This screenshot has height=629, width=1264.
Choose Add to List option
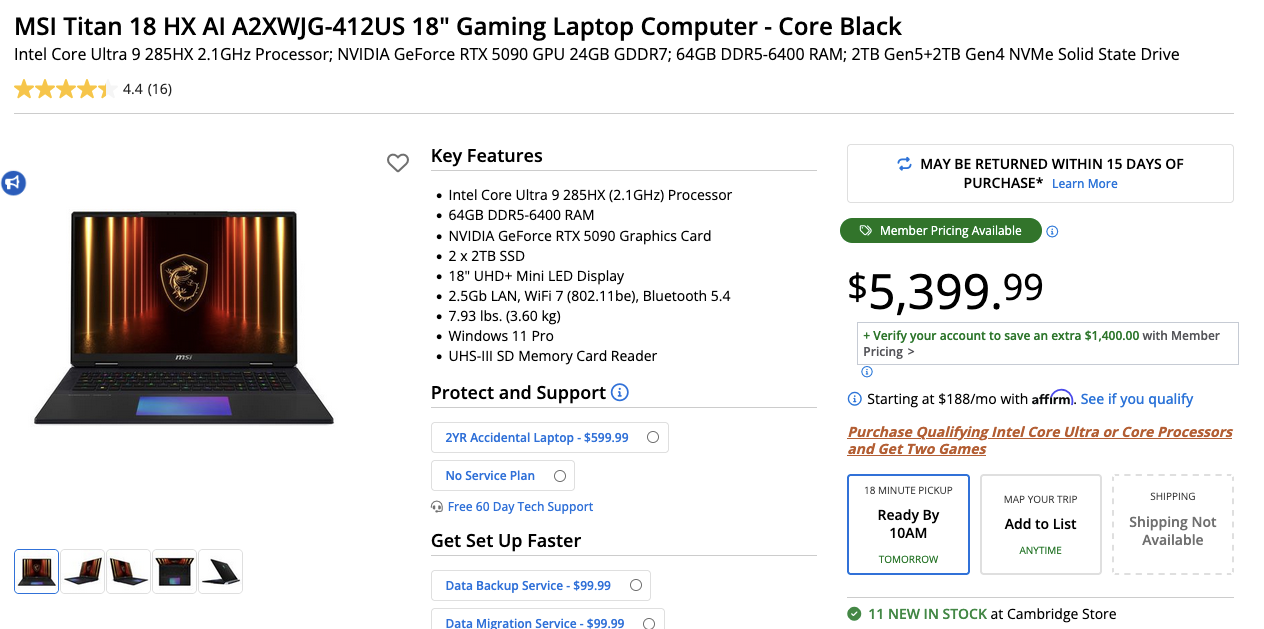[x=1040, y=524]
